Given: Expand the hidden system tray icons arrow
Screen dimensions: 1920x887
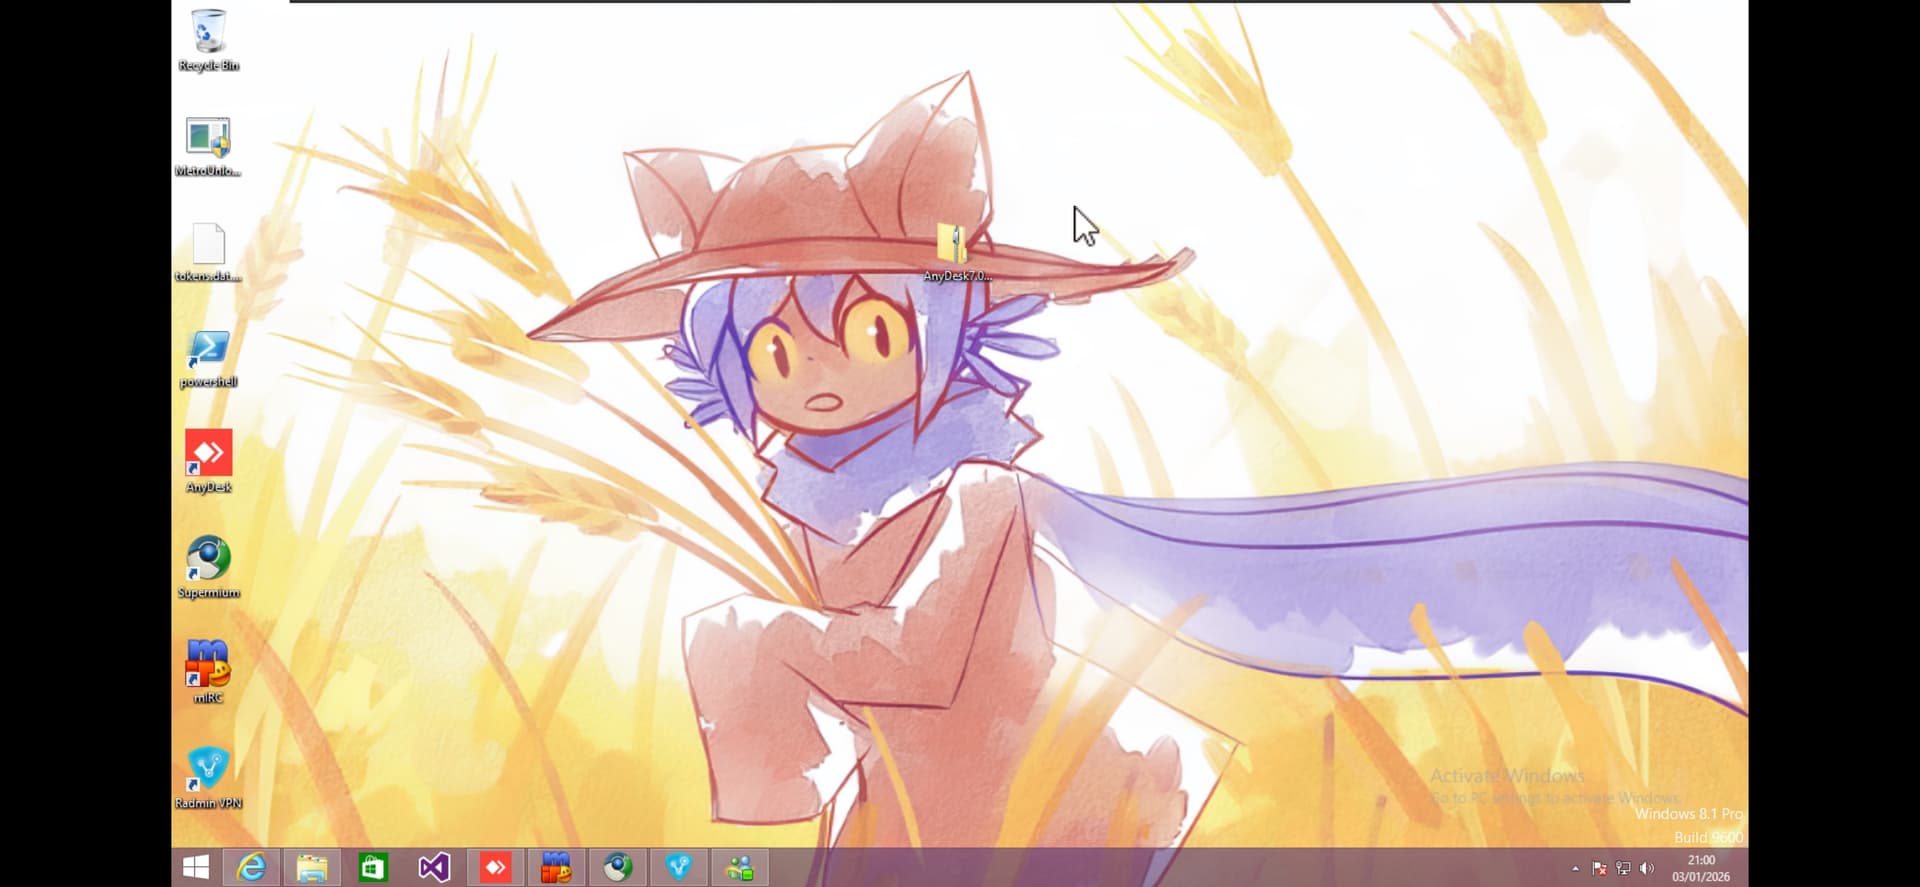Looking at the screenshot, I should 1576,868.
